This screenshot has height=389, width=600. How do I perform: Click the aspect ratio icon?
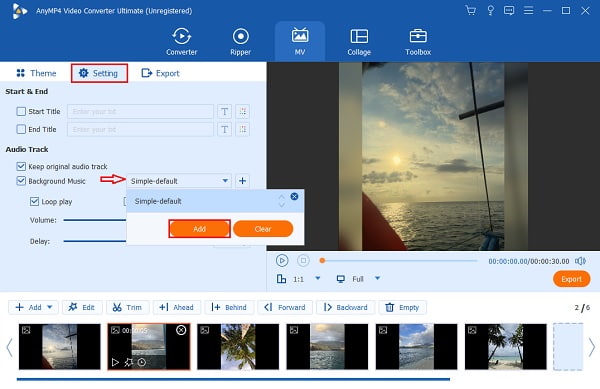pyautogui.click(x=281, y=278)
